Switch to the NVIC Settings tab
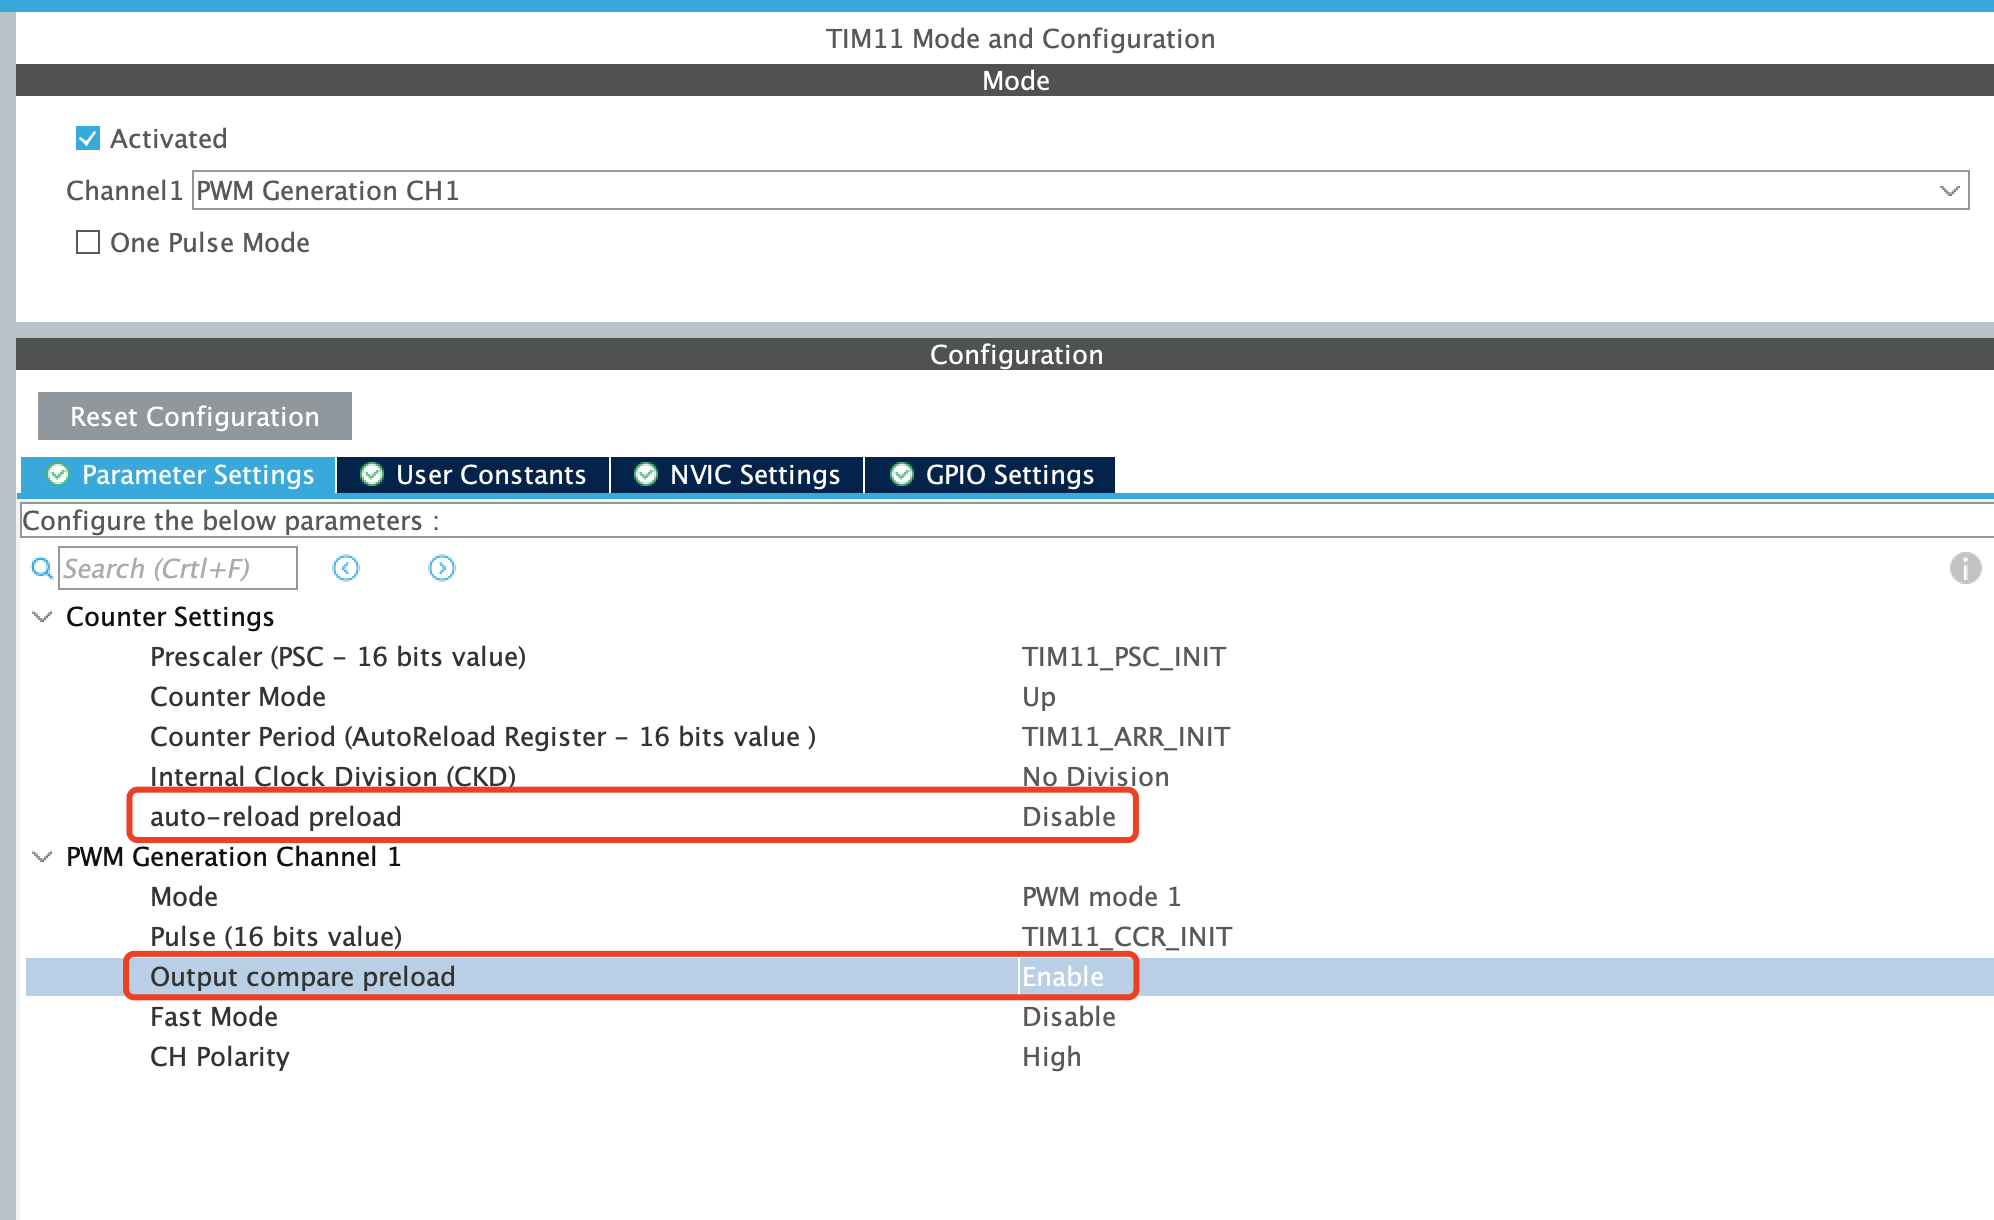The height and width of the screenshot is (1220, 1994). click(750, 475)
